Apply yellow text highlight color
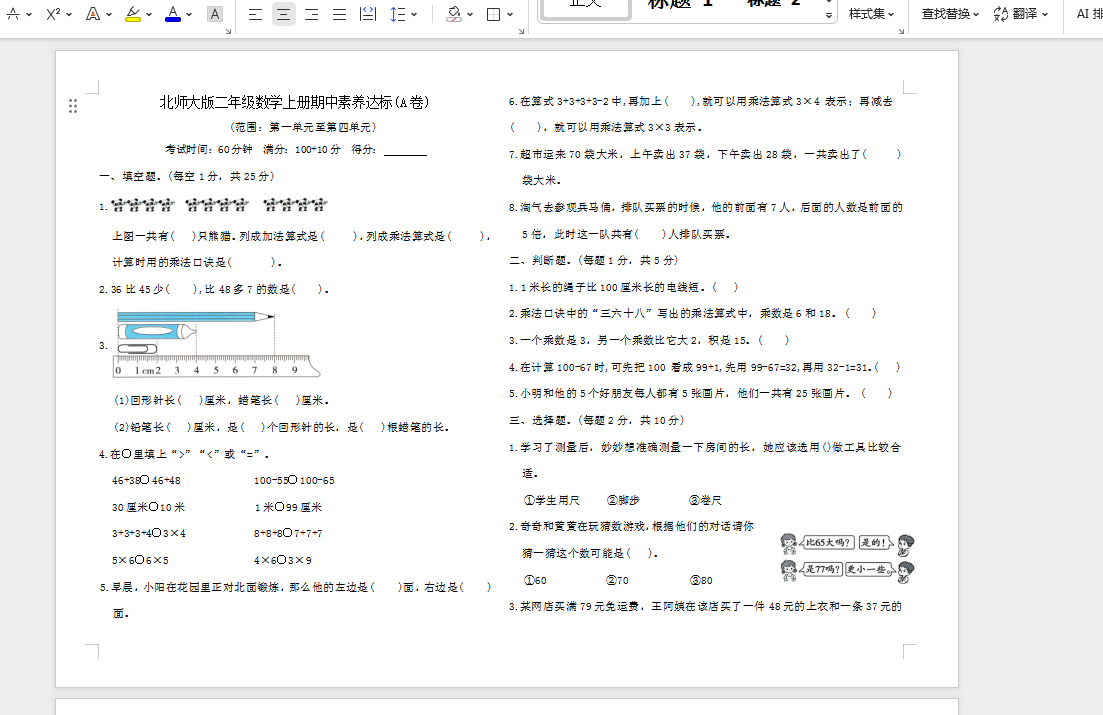 [x=133, y=14]
